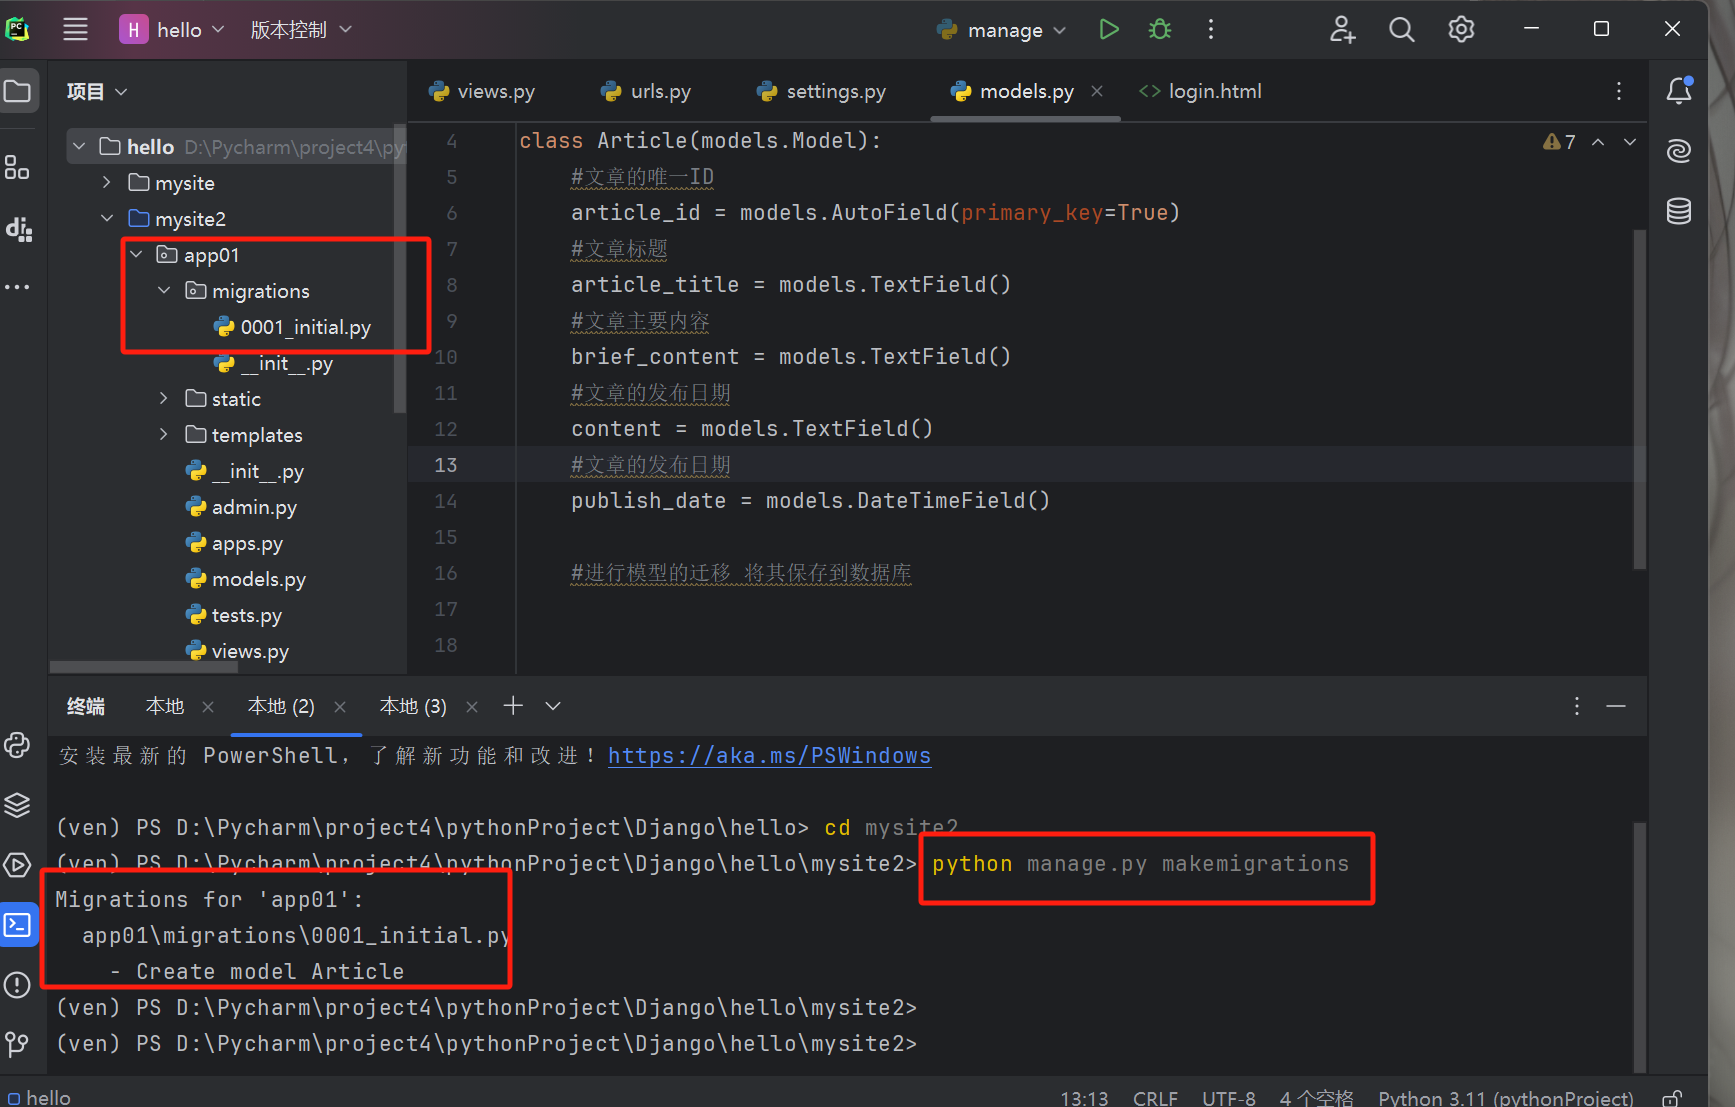Open the manage run configuration dropdown

1002,30
